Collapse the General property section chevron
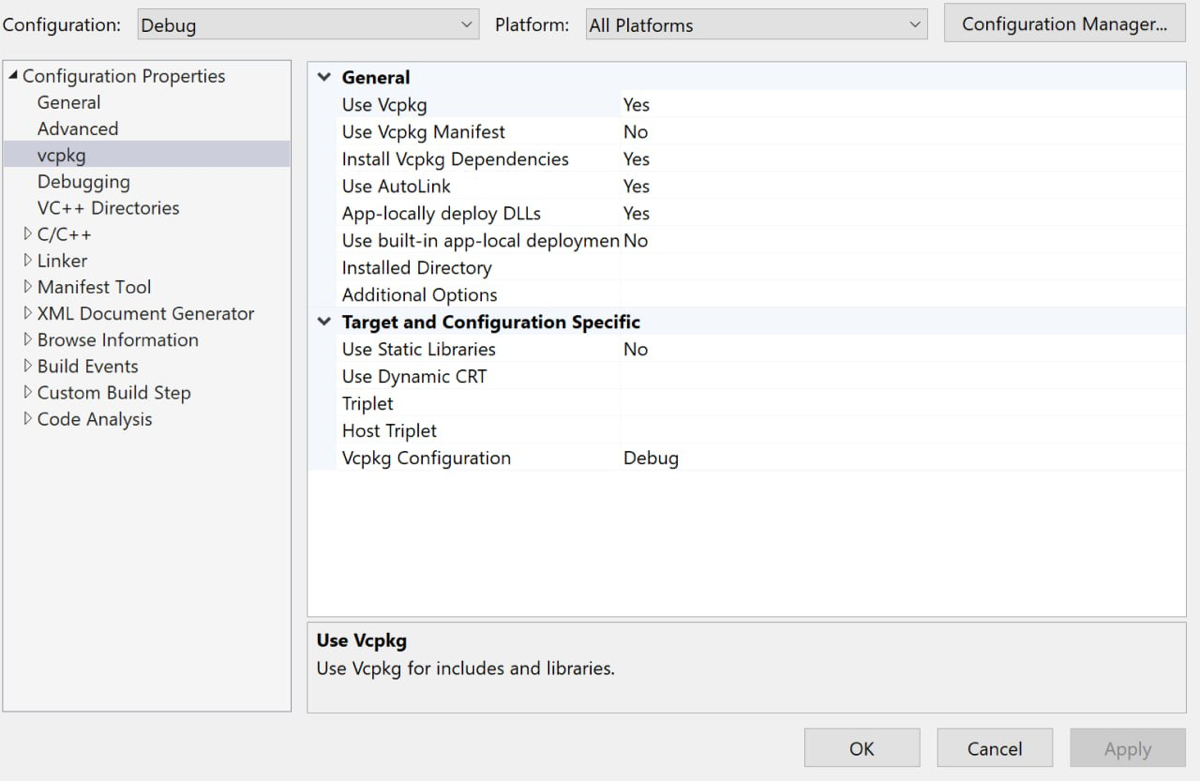1200x781 pixels. point(324,77)
